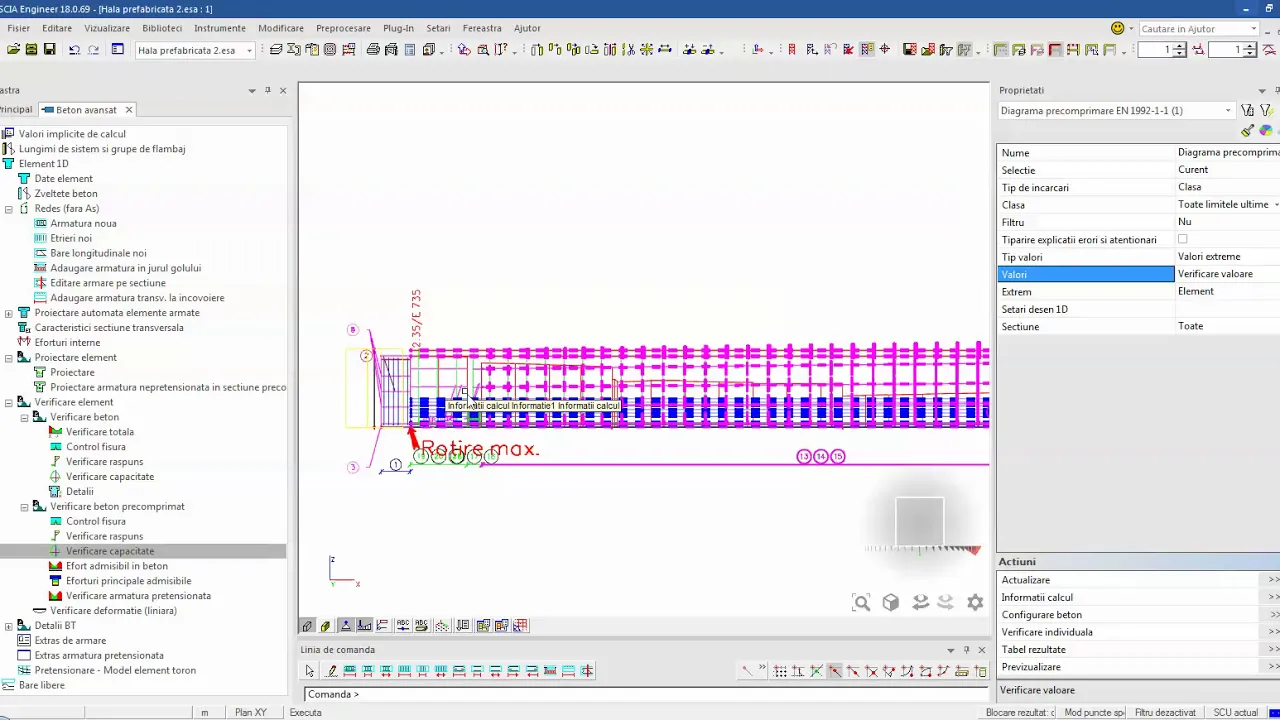Click the Undo arrow icon

74,49
